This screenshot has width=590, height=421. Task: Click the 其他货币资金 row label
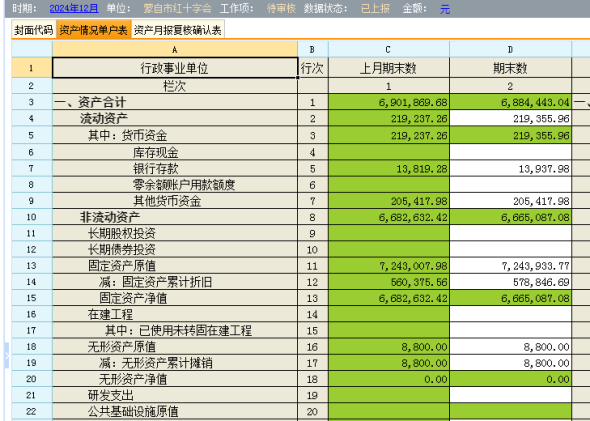[167, 201]
